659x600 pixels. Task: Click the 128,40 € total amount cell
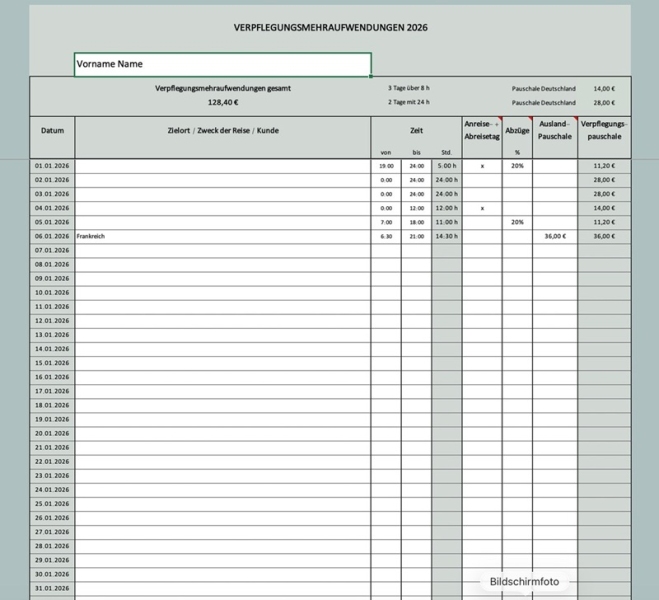point(222,102)
